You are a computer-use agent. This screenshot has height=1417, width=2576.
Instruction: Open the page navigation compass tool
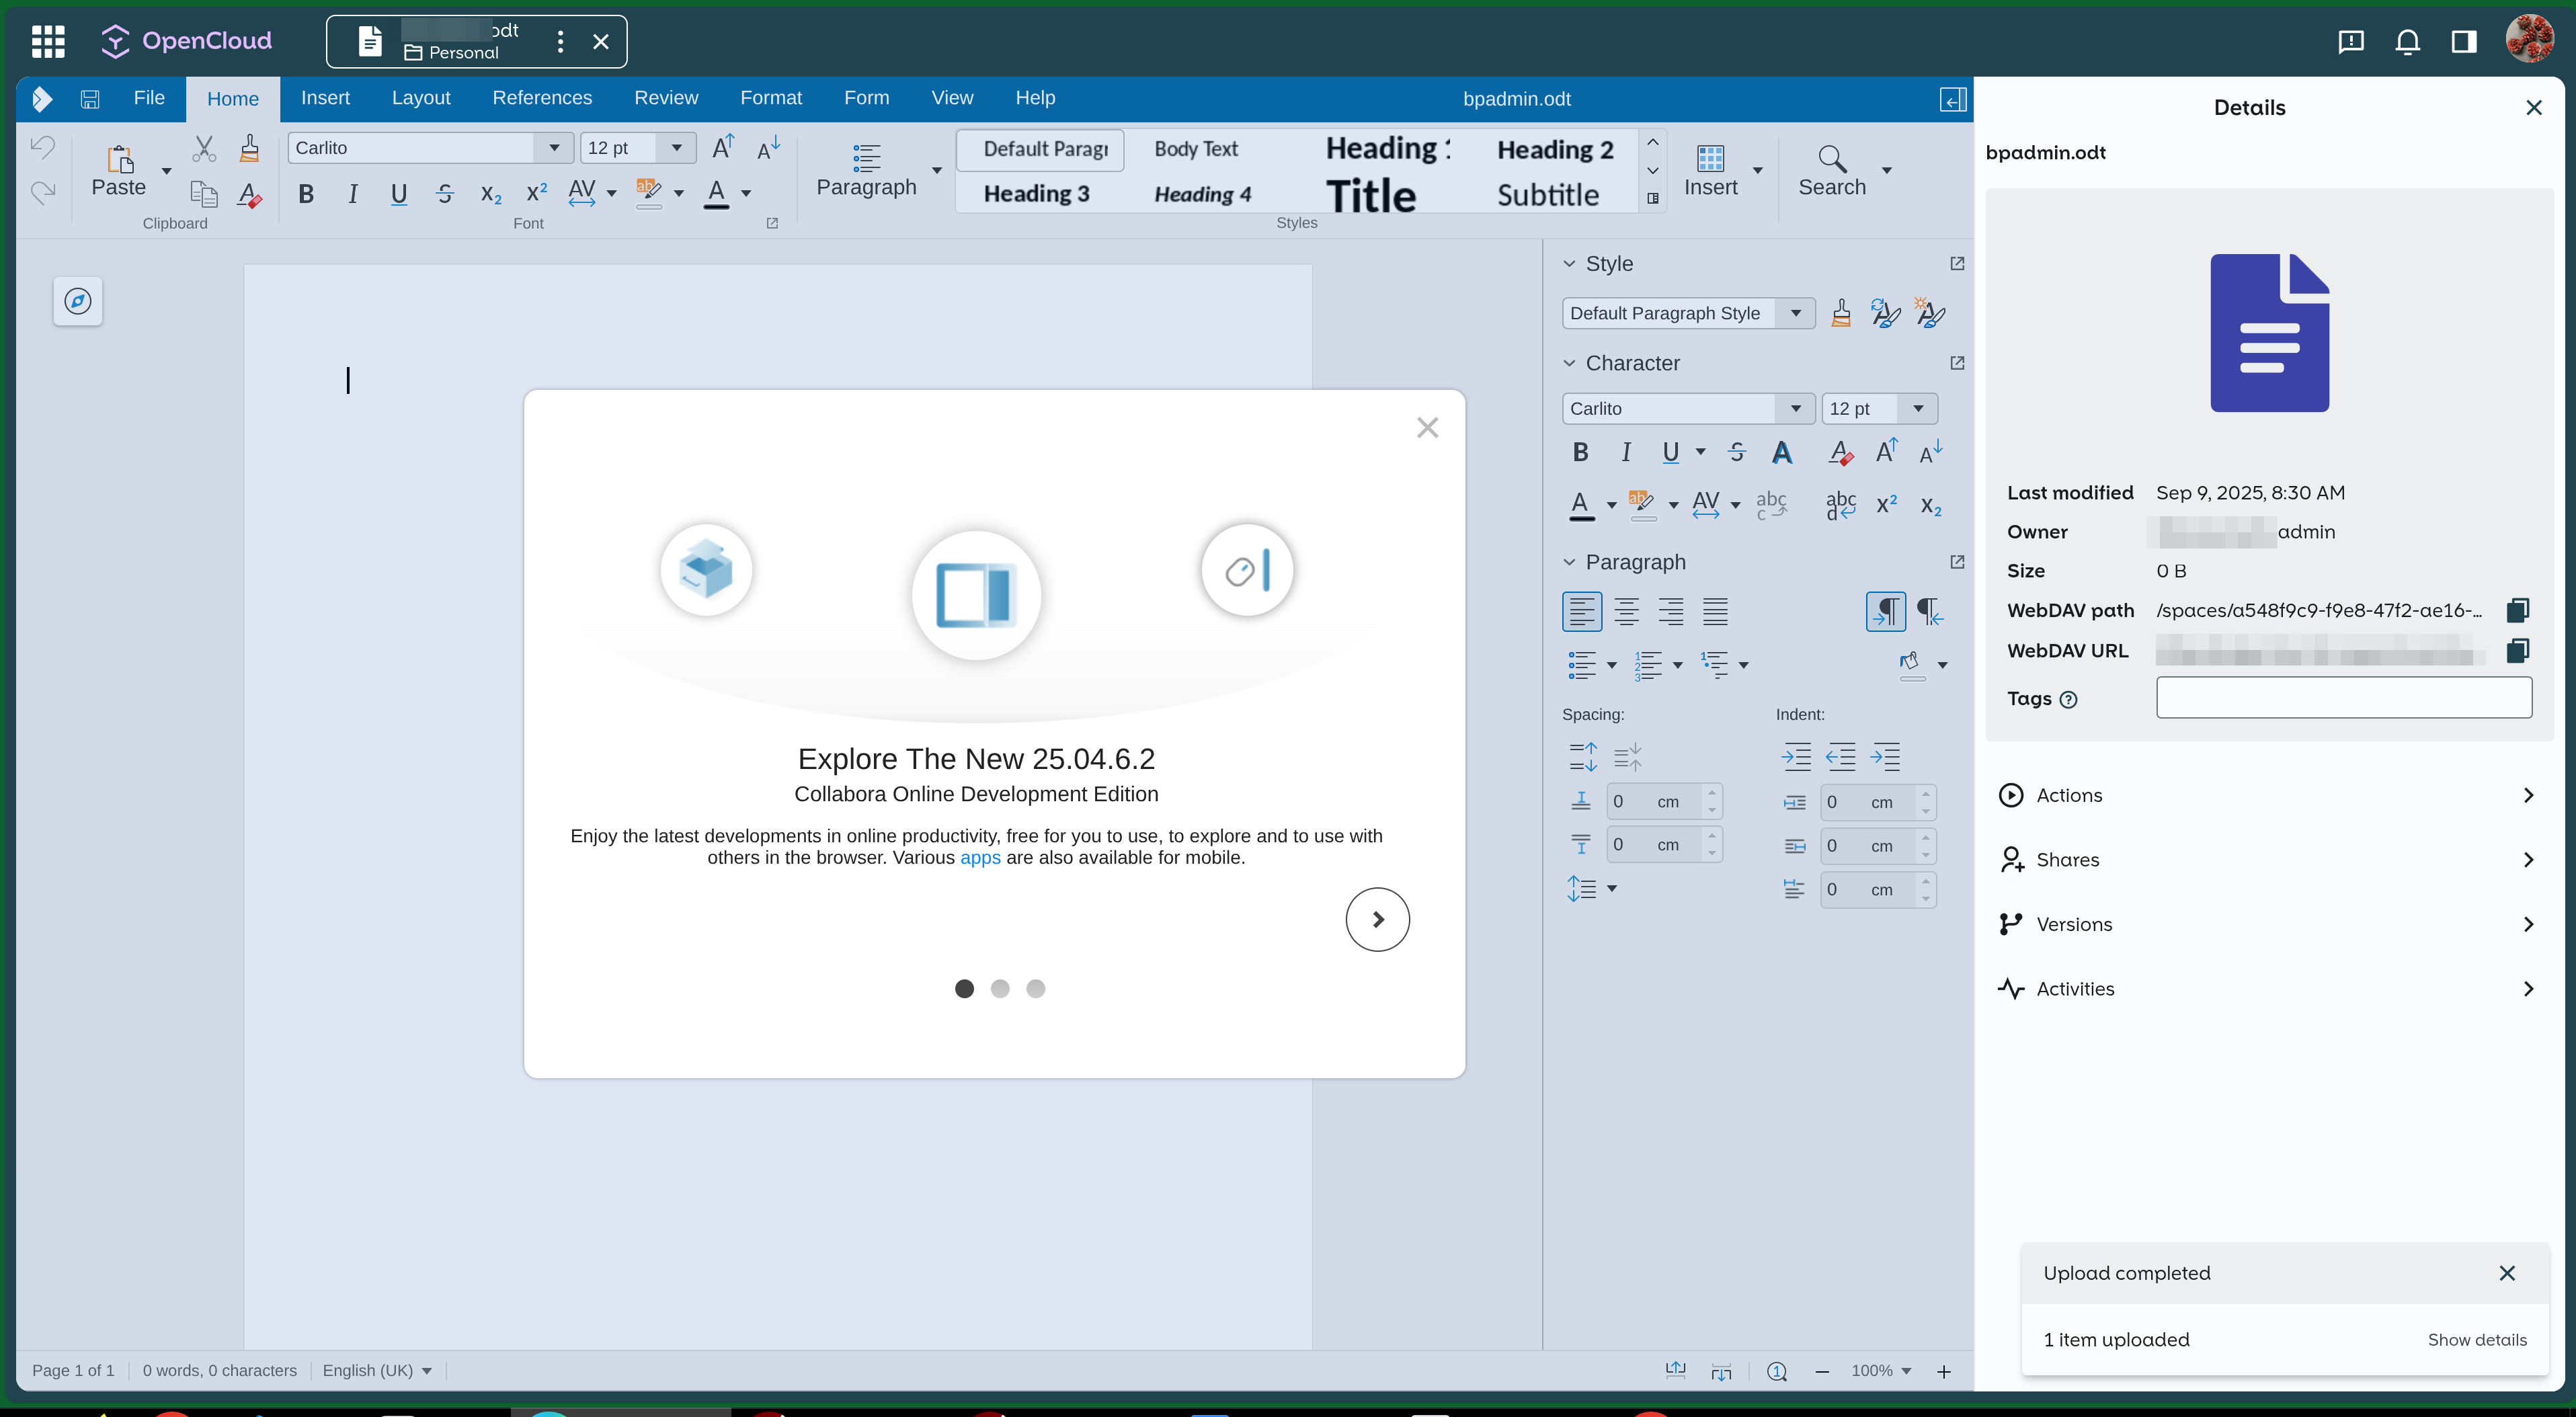tap(78, 301)
